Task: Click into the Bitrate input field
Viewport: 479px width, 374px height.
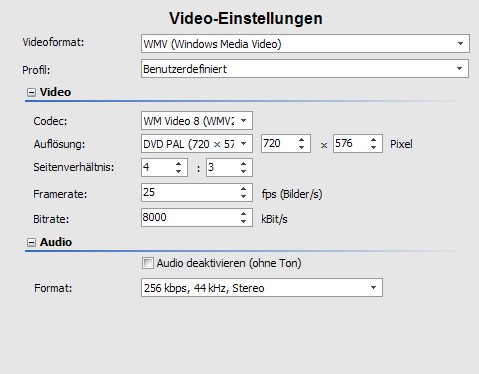Action: click(190, 217)
